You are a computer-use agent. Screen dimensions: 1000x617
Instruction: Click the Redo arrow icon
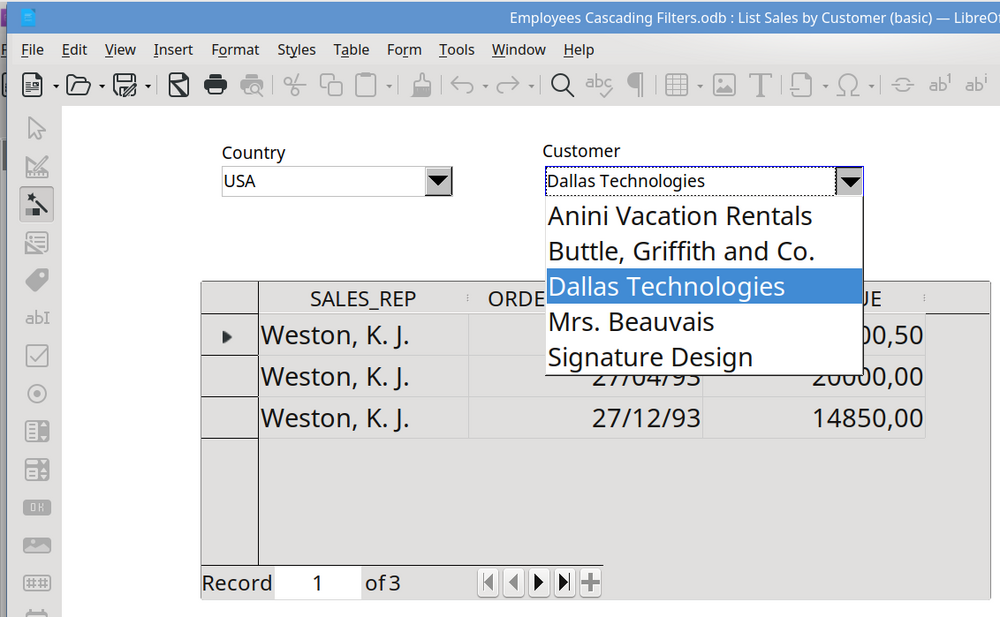tap(508, 85)
